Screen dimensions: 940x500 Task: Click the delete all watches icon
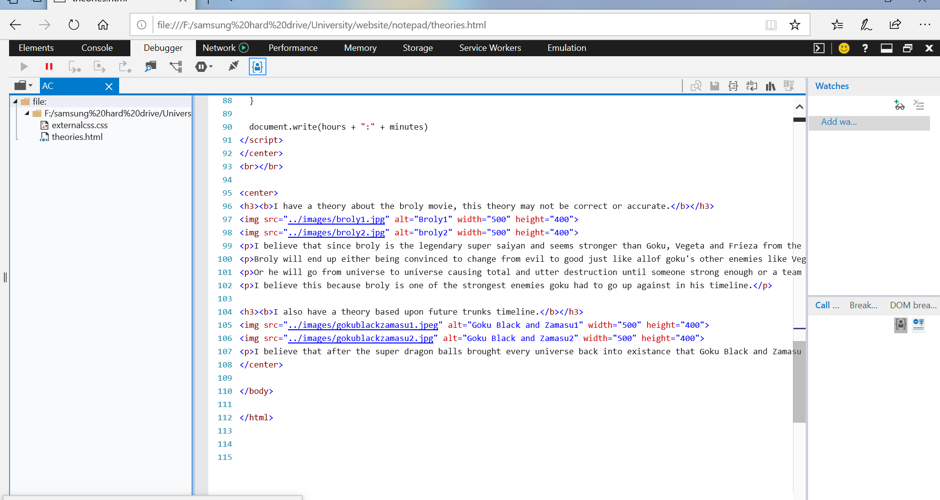pos(919,105)
